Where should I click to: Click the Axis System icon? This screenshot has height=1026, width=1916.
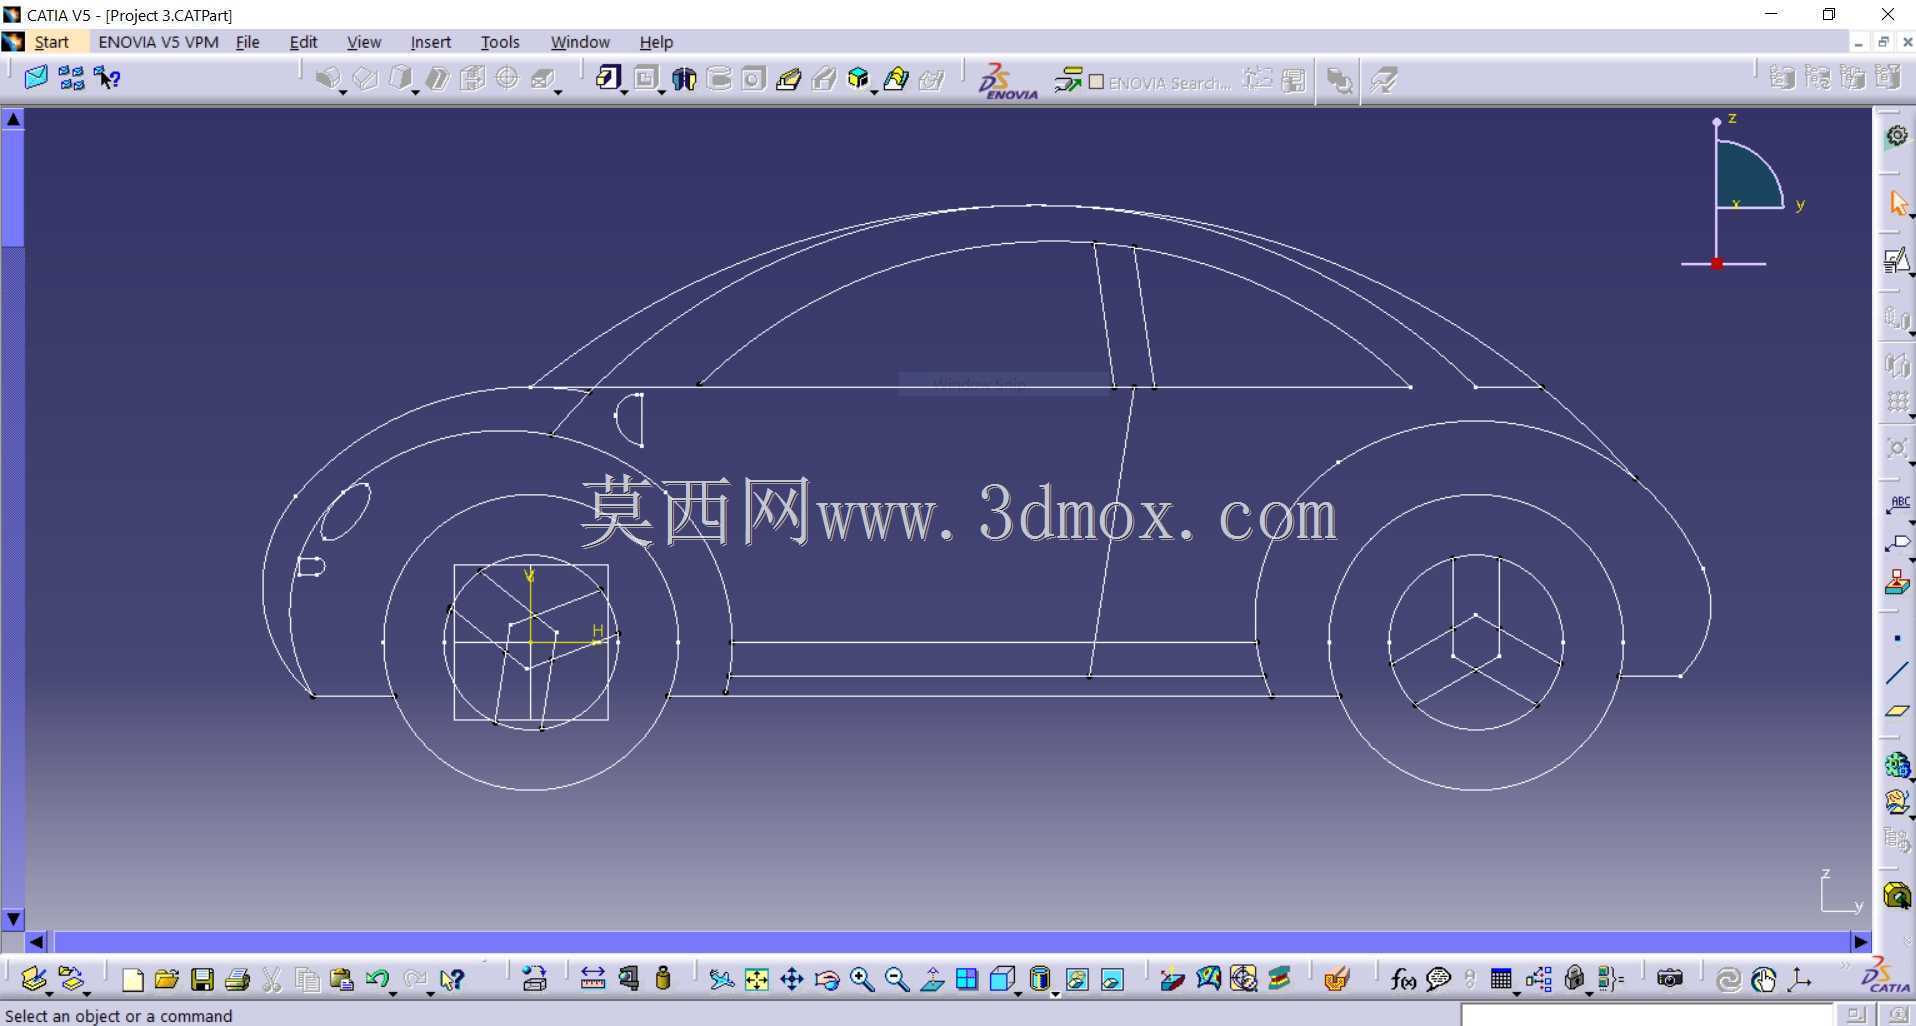point(1800,980)
